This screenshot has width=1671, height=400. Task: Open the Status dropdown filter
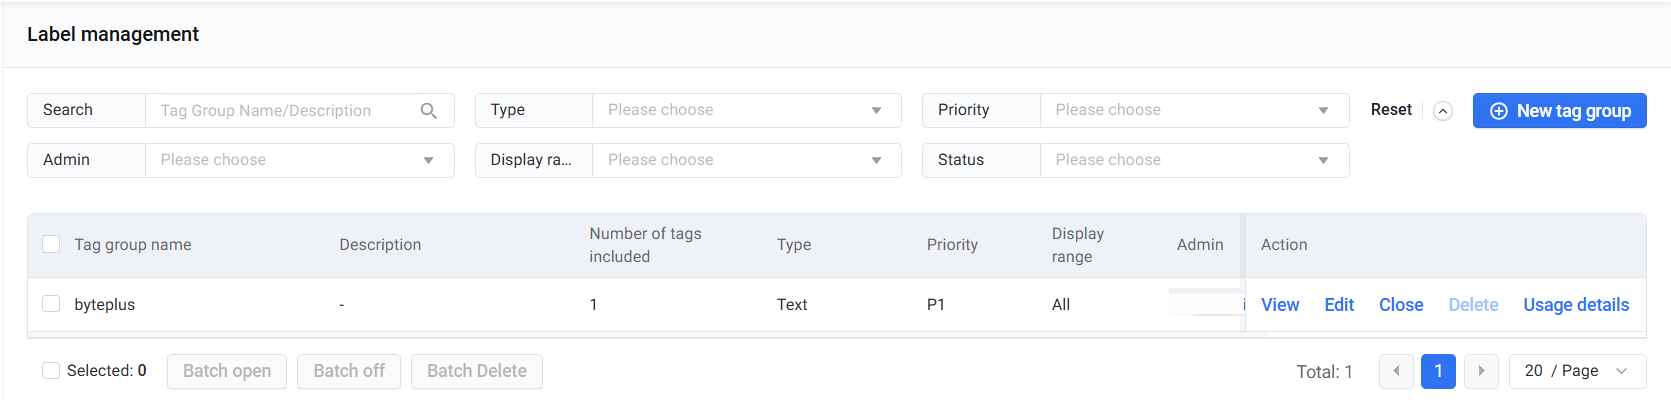tap(1194, 160)
